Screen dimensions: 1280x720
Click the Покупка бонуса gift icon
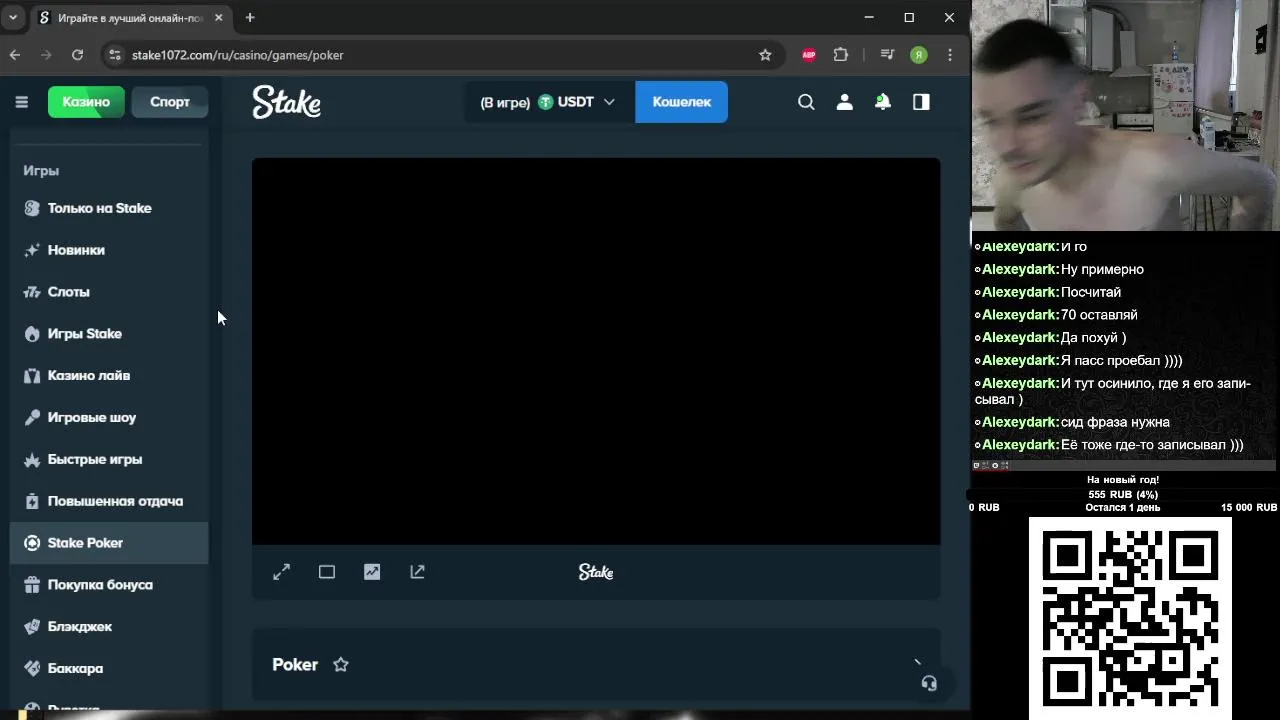[32, 585]
